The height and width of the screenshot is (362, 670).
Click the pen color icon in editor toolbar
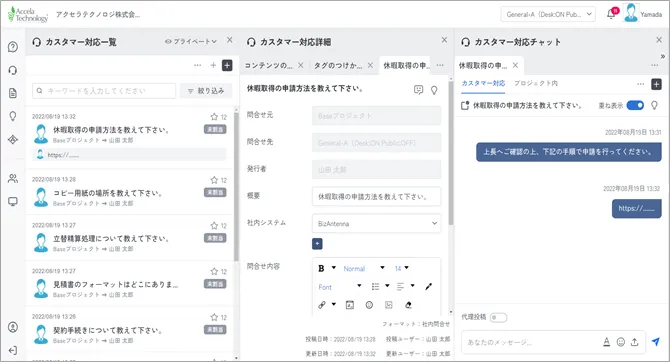(429, 286)
